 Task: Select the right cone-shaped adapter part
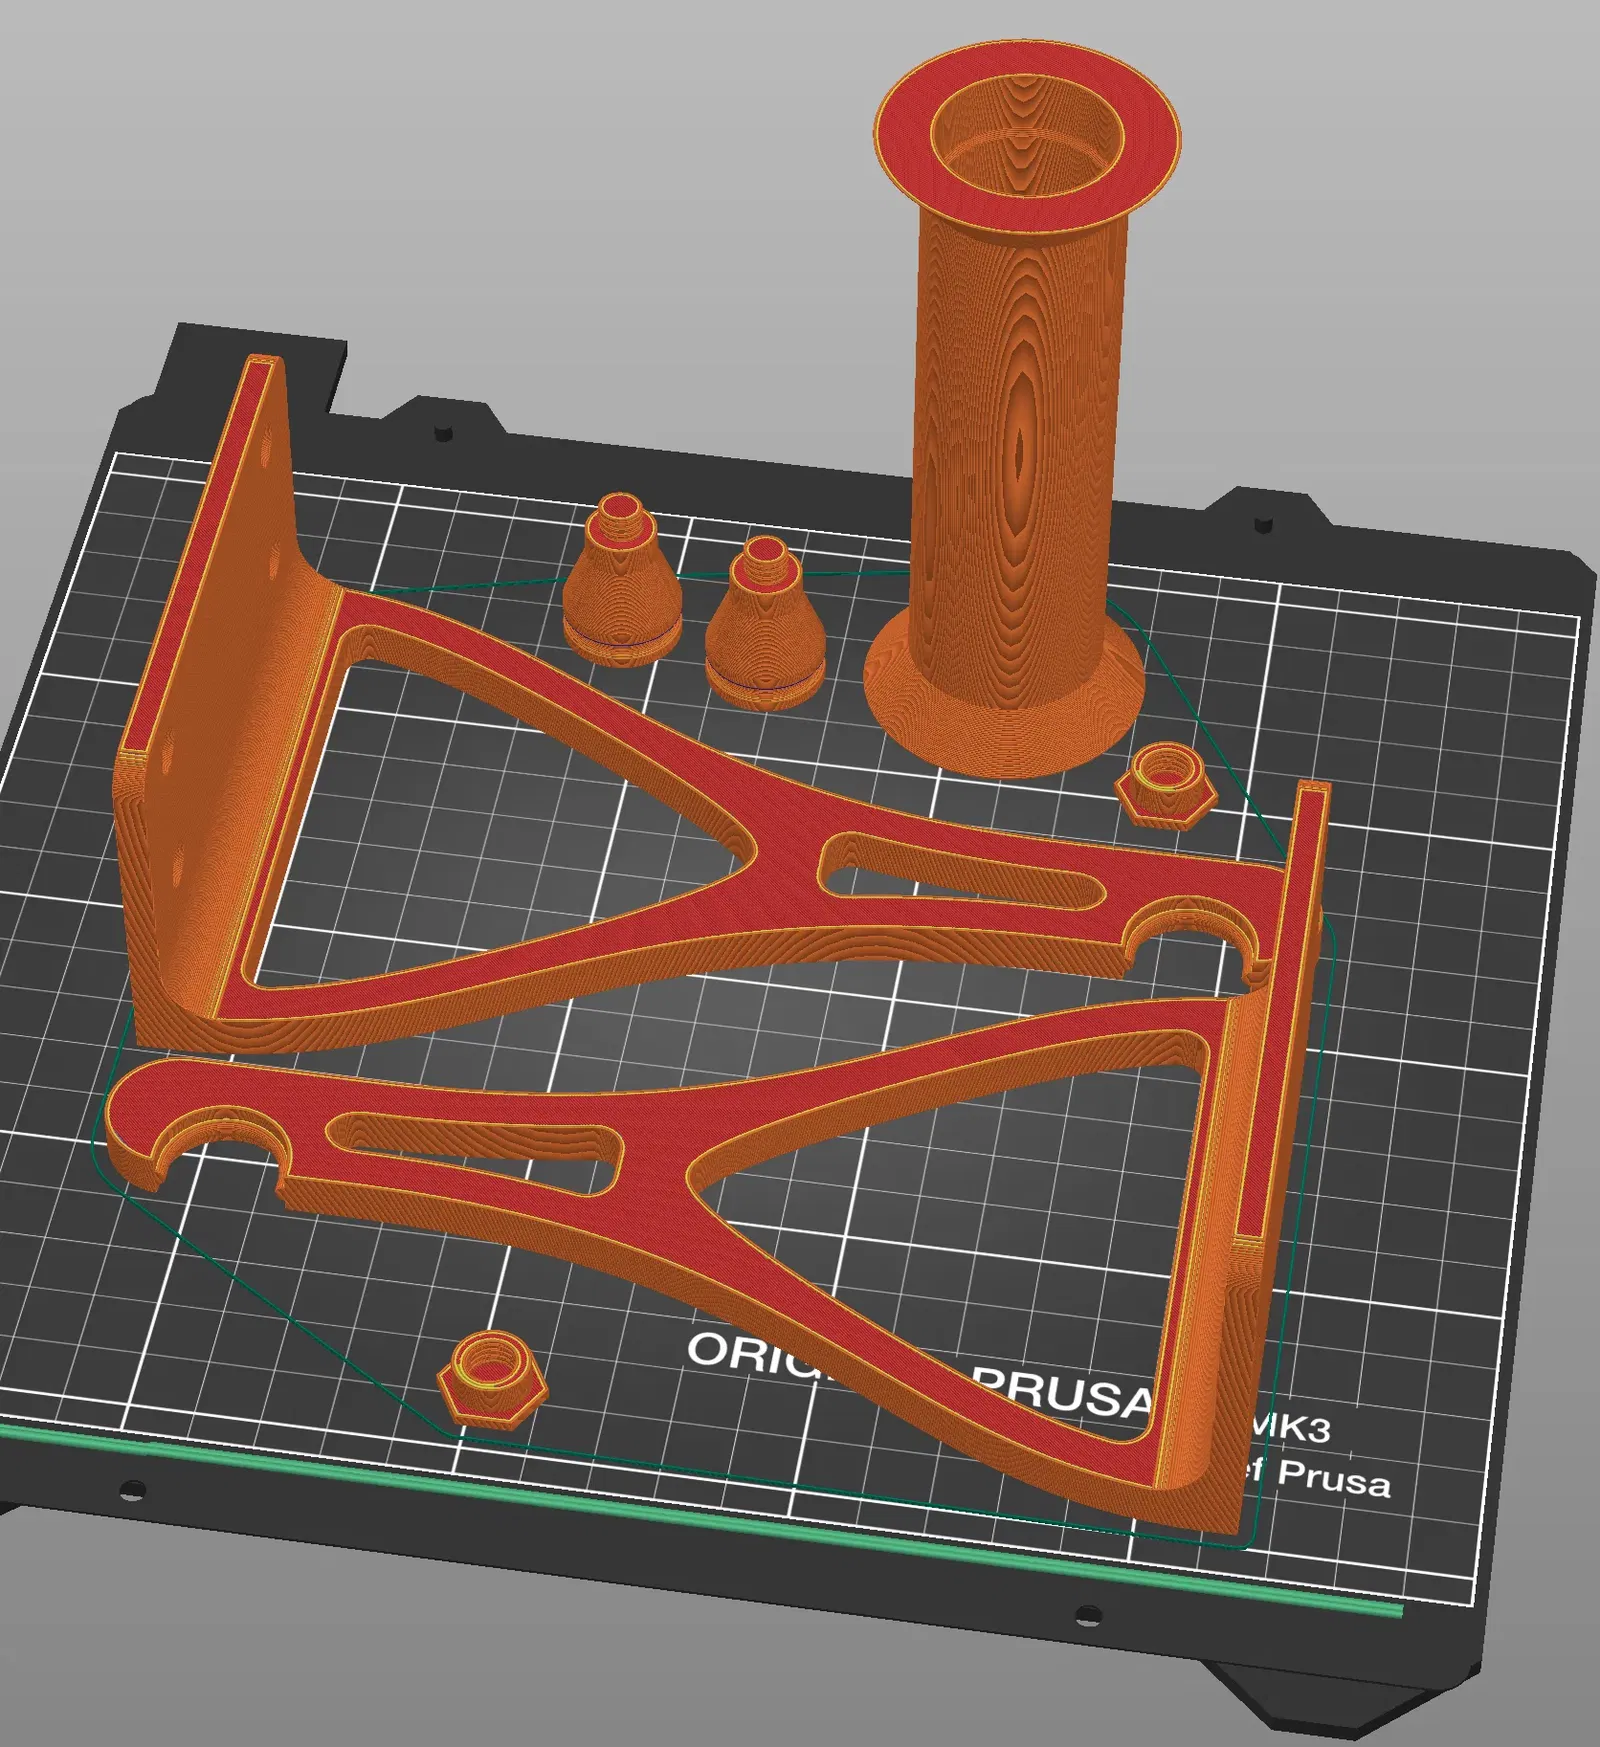click(x=764, y=627)
